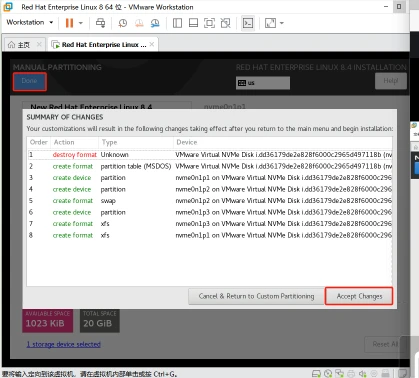Select row 5 'create format' swap
Viewport: 419px width, 378px height.
[x=210, y=201]
